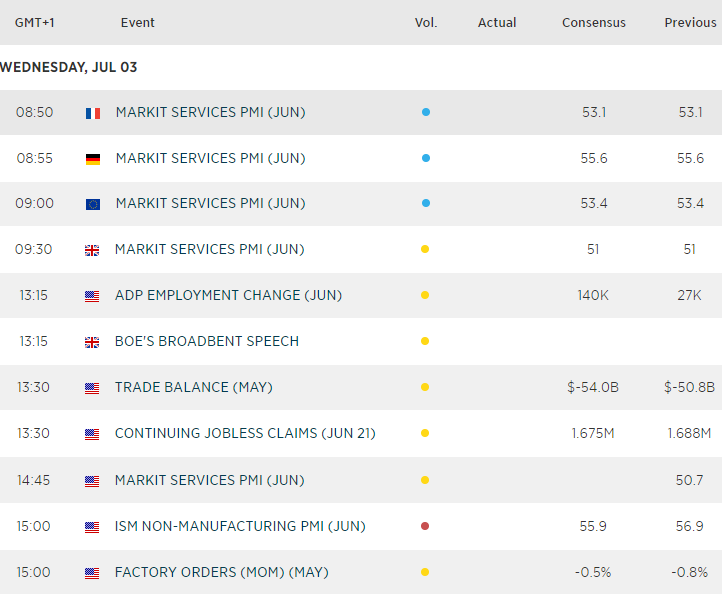Click red volatility dot for ISM Non-Manufacturing PMI
The width and height of the screenshot is (722, 595).
425,526
